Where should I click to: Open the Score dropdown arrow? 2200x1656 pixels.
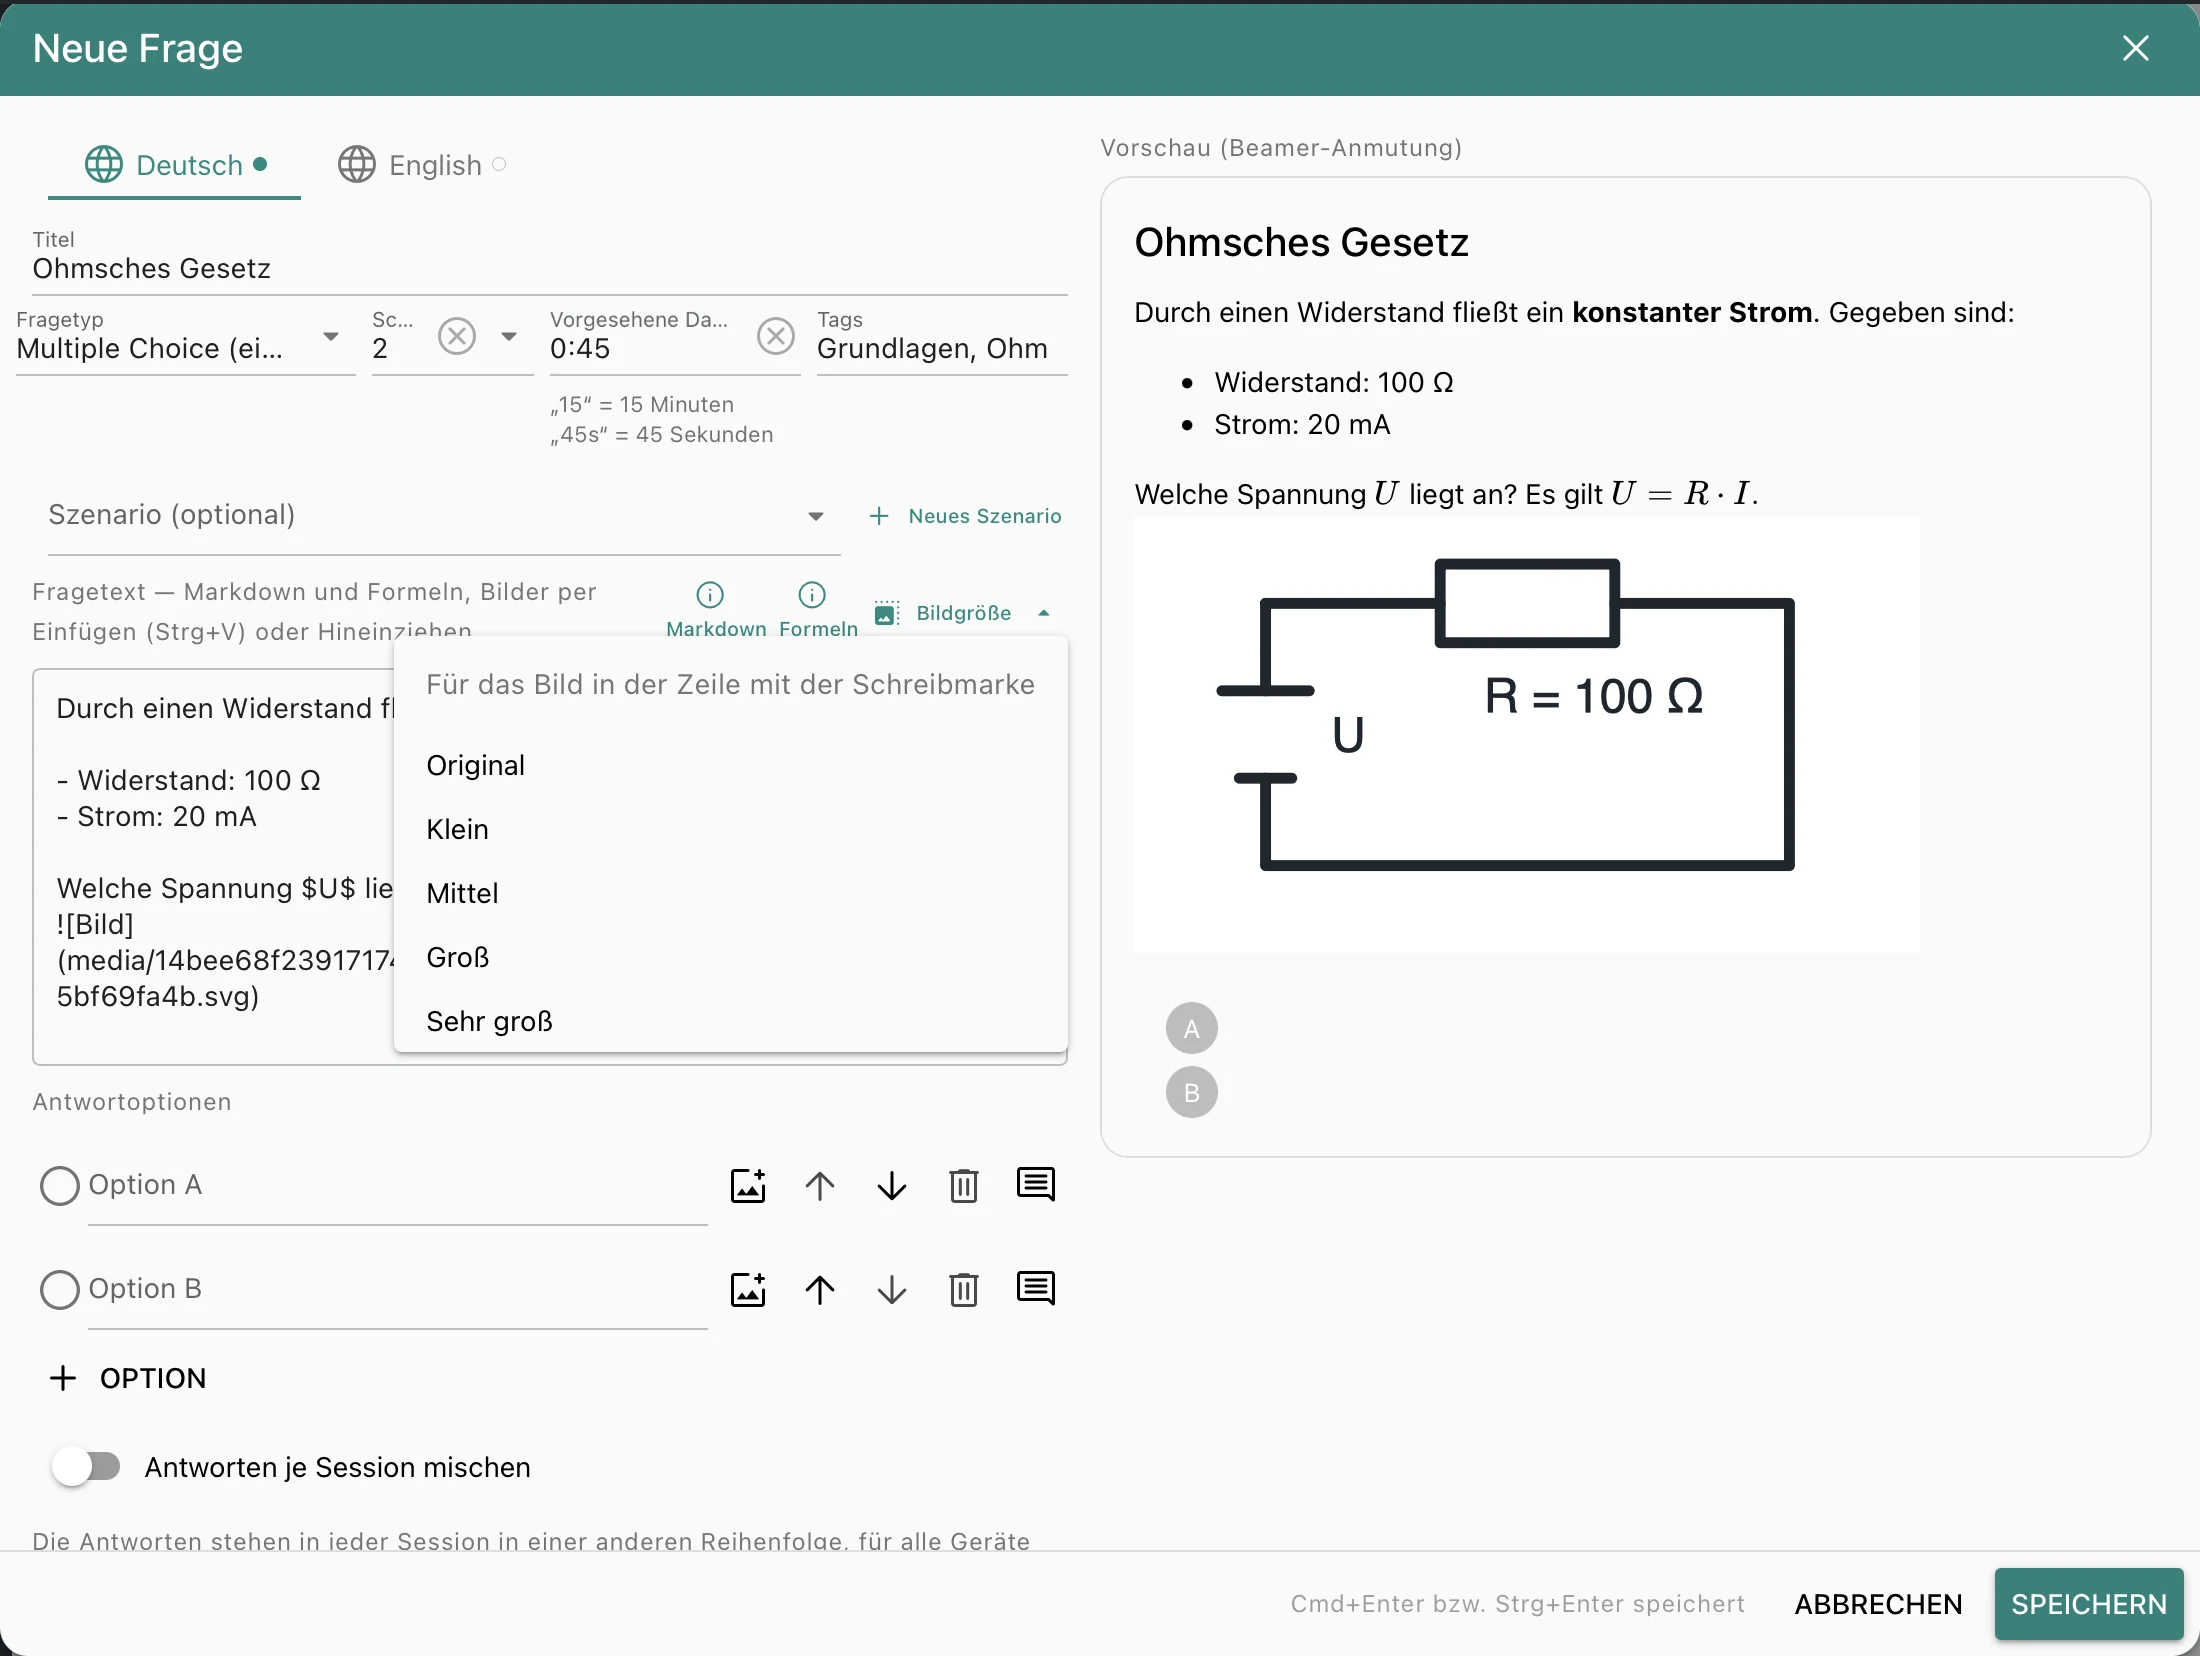(509, 336)
